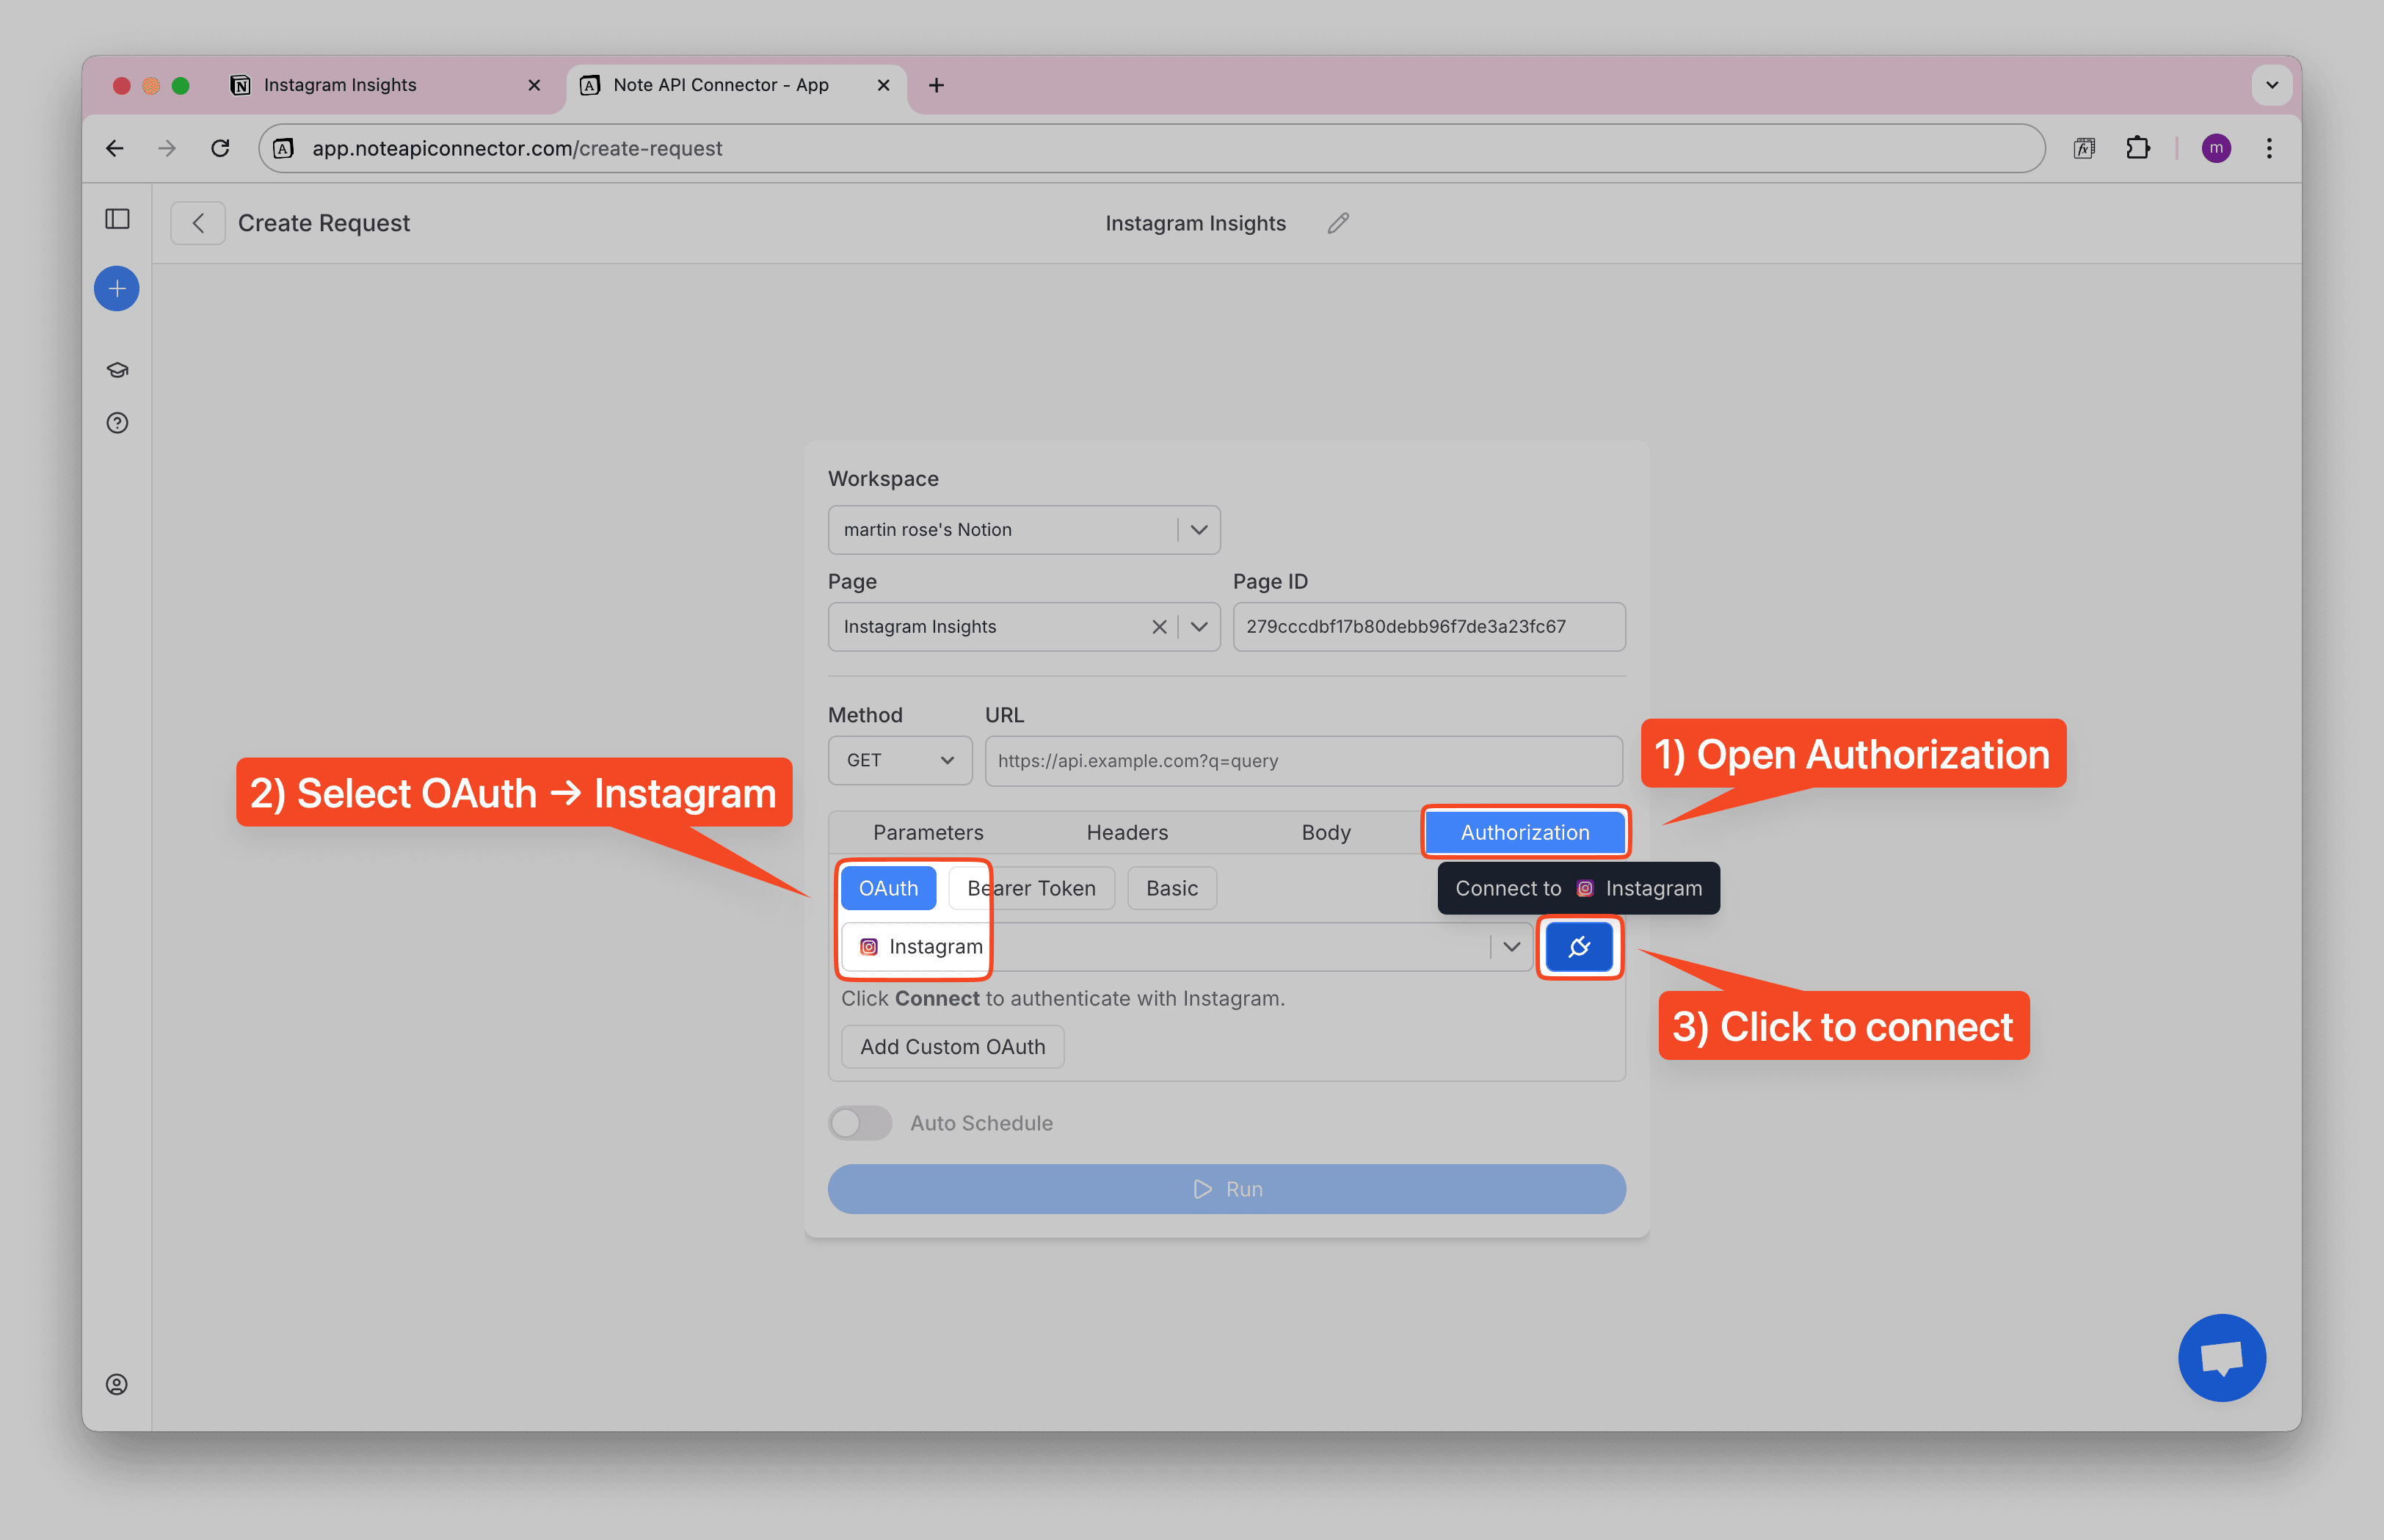The height and width of the screenshot is (1540, 2384).
Task: Click Add Custom OAuth button
Action: 952,1046
